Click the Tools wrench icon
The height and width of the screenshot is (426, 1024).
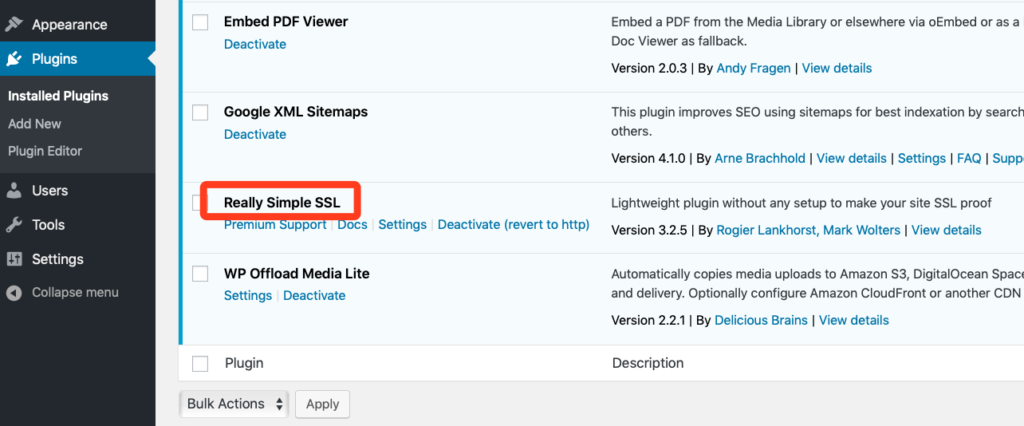click(14, 225)
